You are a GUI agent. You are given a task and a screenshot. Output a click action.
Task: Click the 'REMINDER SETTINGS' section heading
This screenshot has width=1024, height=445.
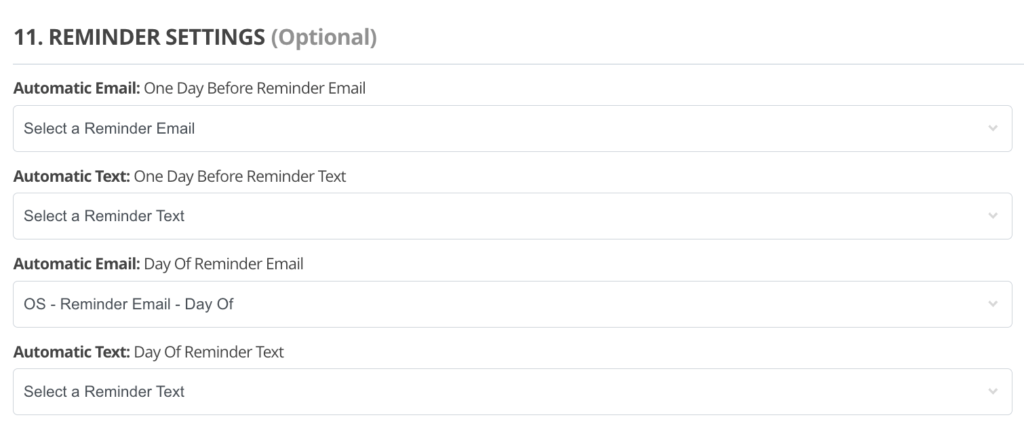[x=157, y=38]
